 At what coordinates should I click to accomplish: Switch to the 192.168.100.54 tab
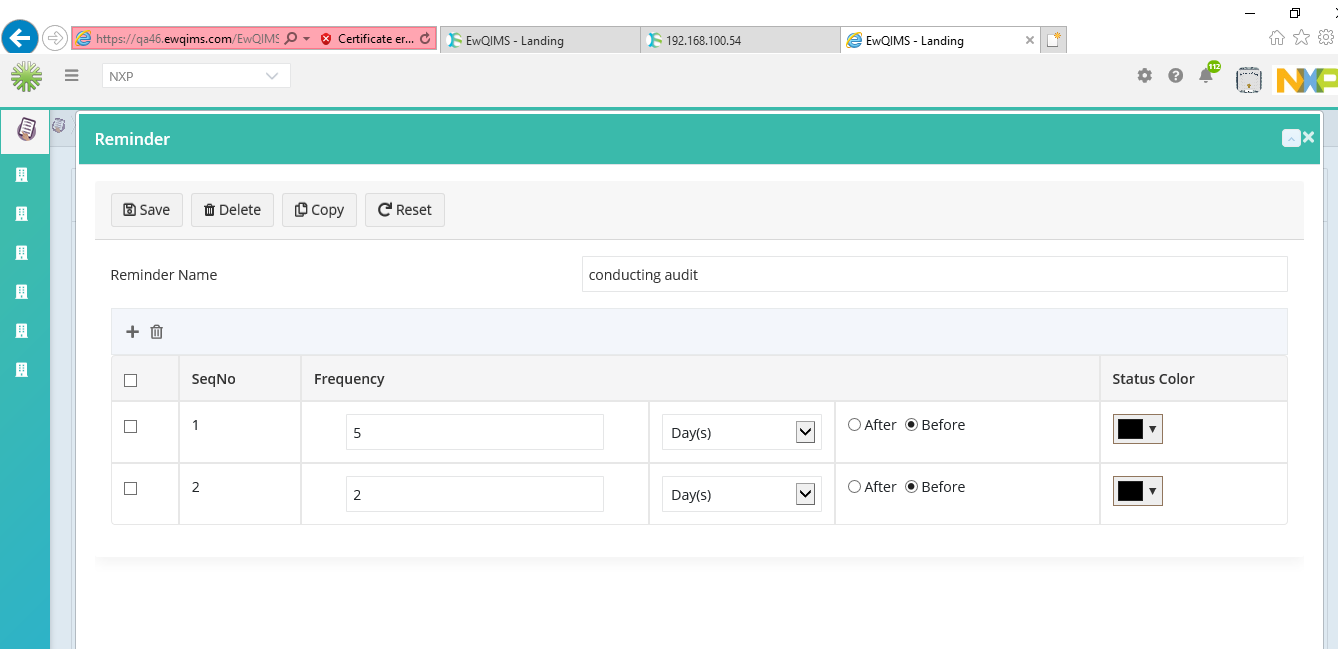coord(740,40)
